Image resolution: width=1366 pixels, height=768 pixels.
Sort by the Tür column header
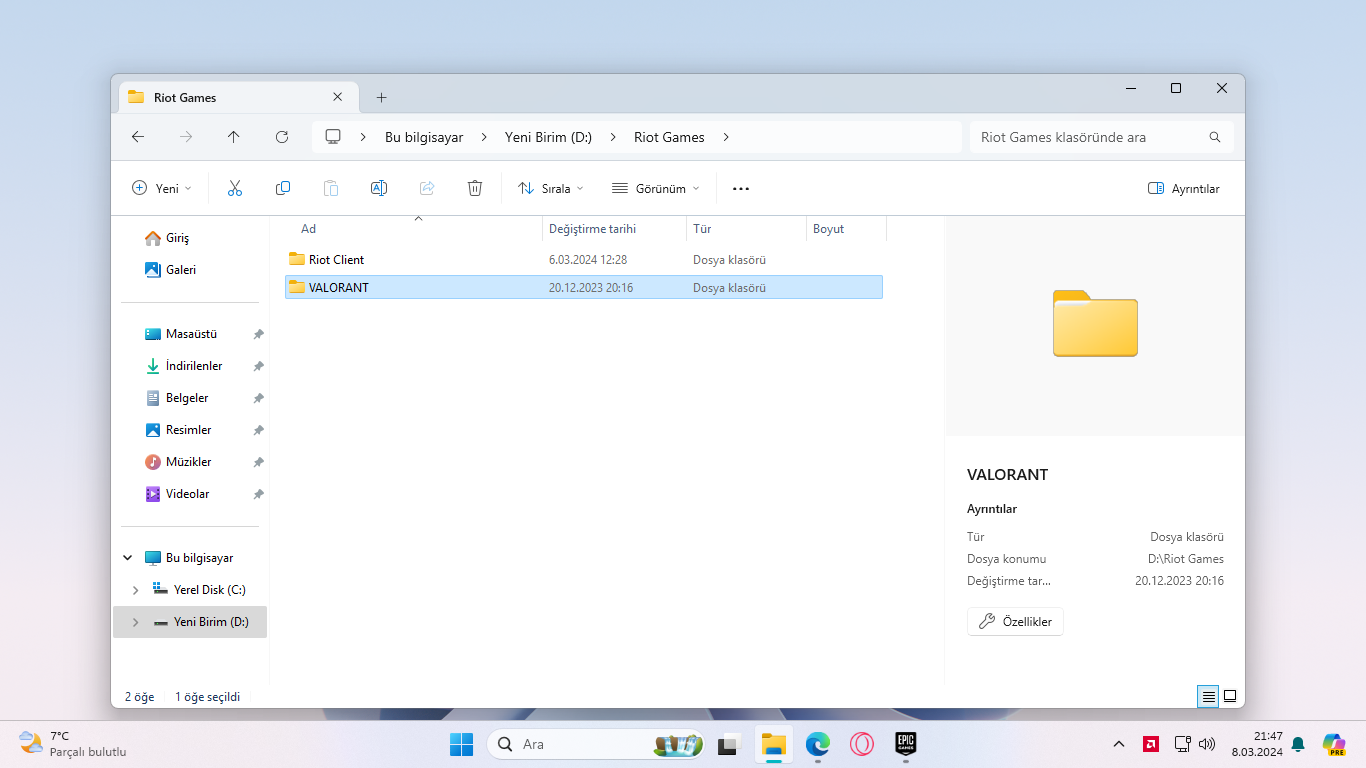click(747, 229)
